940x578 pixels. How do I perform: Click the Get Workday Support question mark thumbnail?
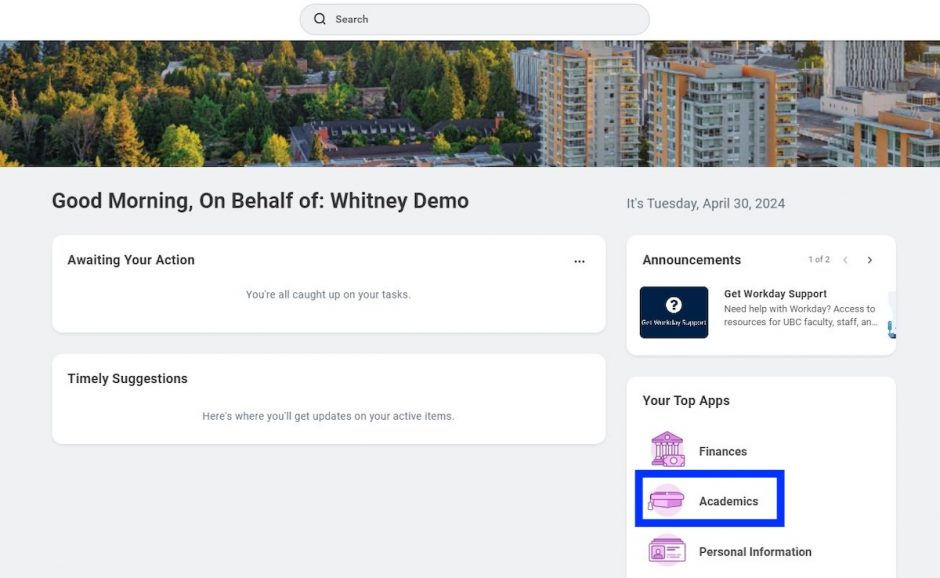[674, 312]
